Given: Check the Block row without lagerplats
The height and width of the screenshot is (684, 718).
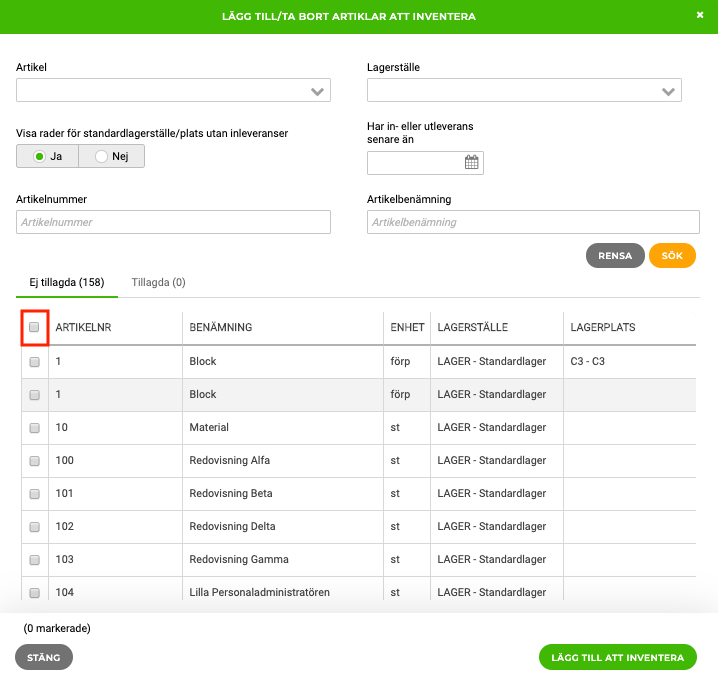Looking at the screenshot, I should 34,395.
